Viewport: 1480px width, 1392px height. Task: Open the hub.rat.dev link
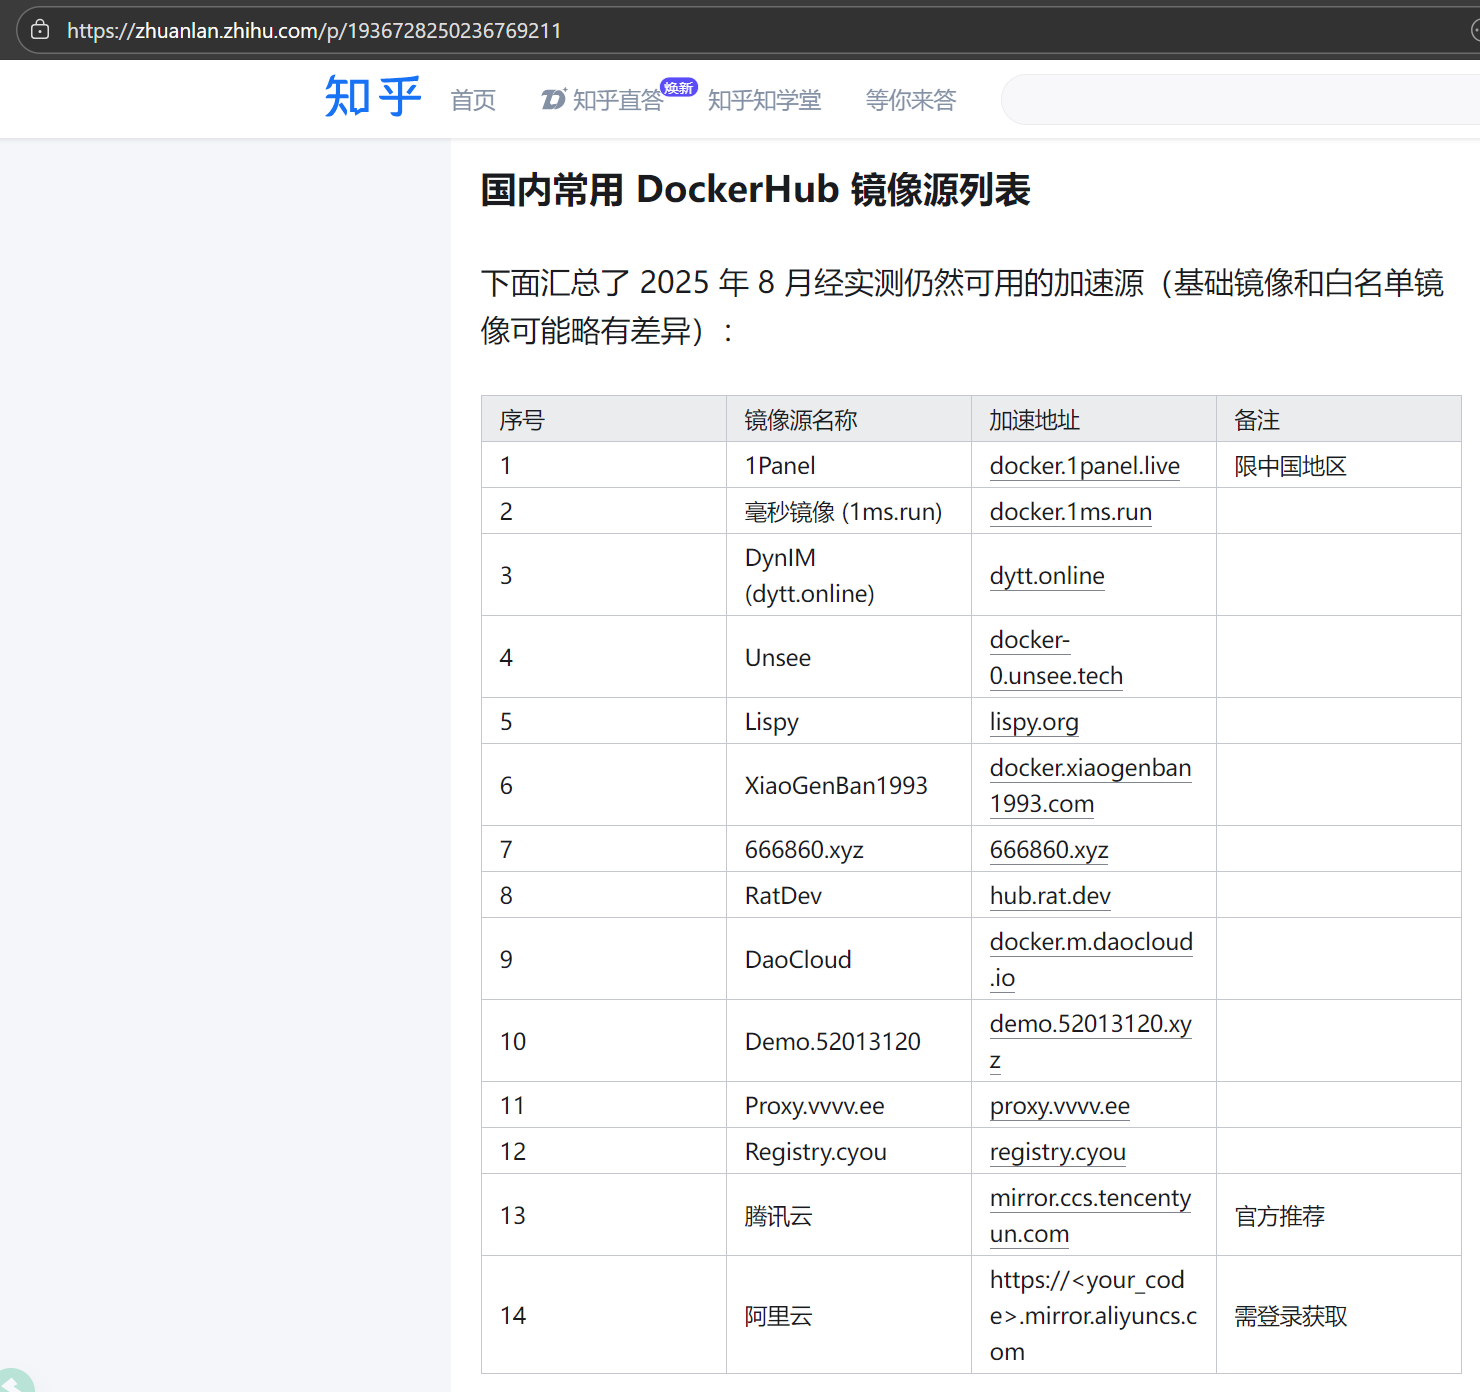coord(1050,896)
